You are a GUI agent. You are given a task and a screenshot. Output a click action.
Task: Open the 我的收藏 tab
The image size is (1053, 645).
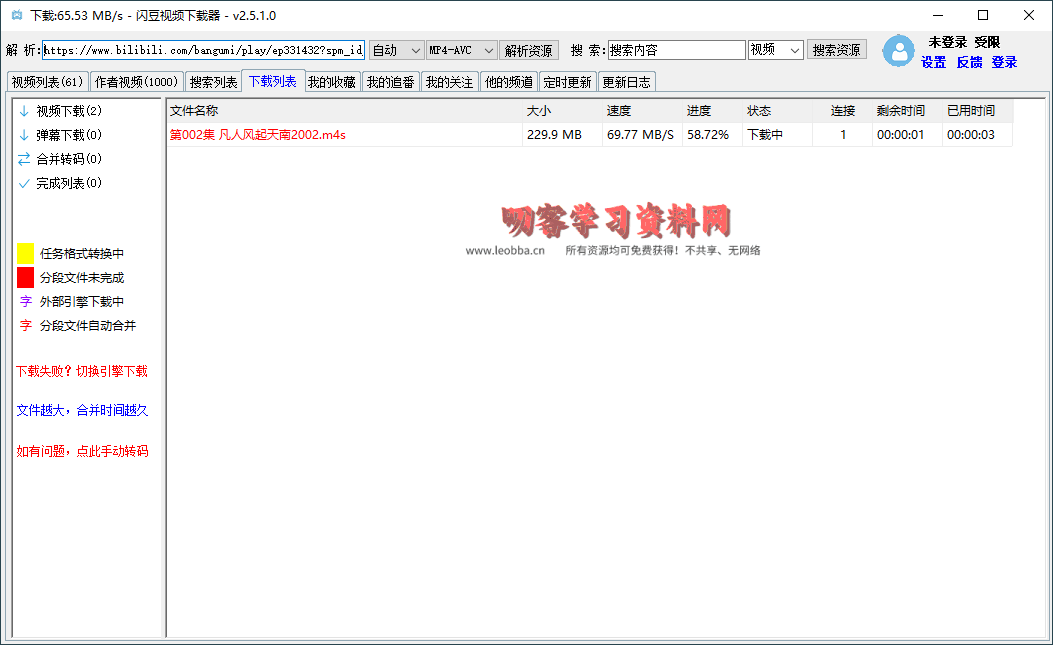click(x=332, y=82)
